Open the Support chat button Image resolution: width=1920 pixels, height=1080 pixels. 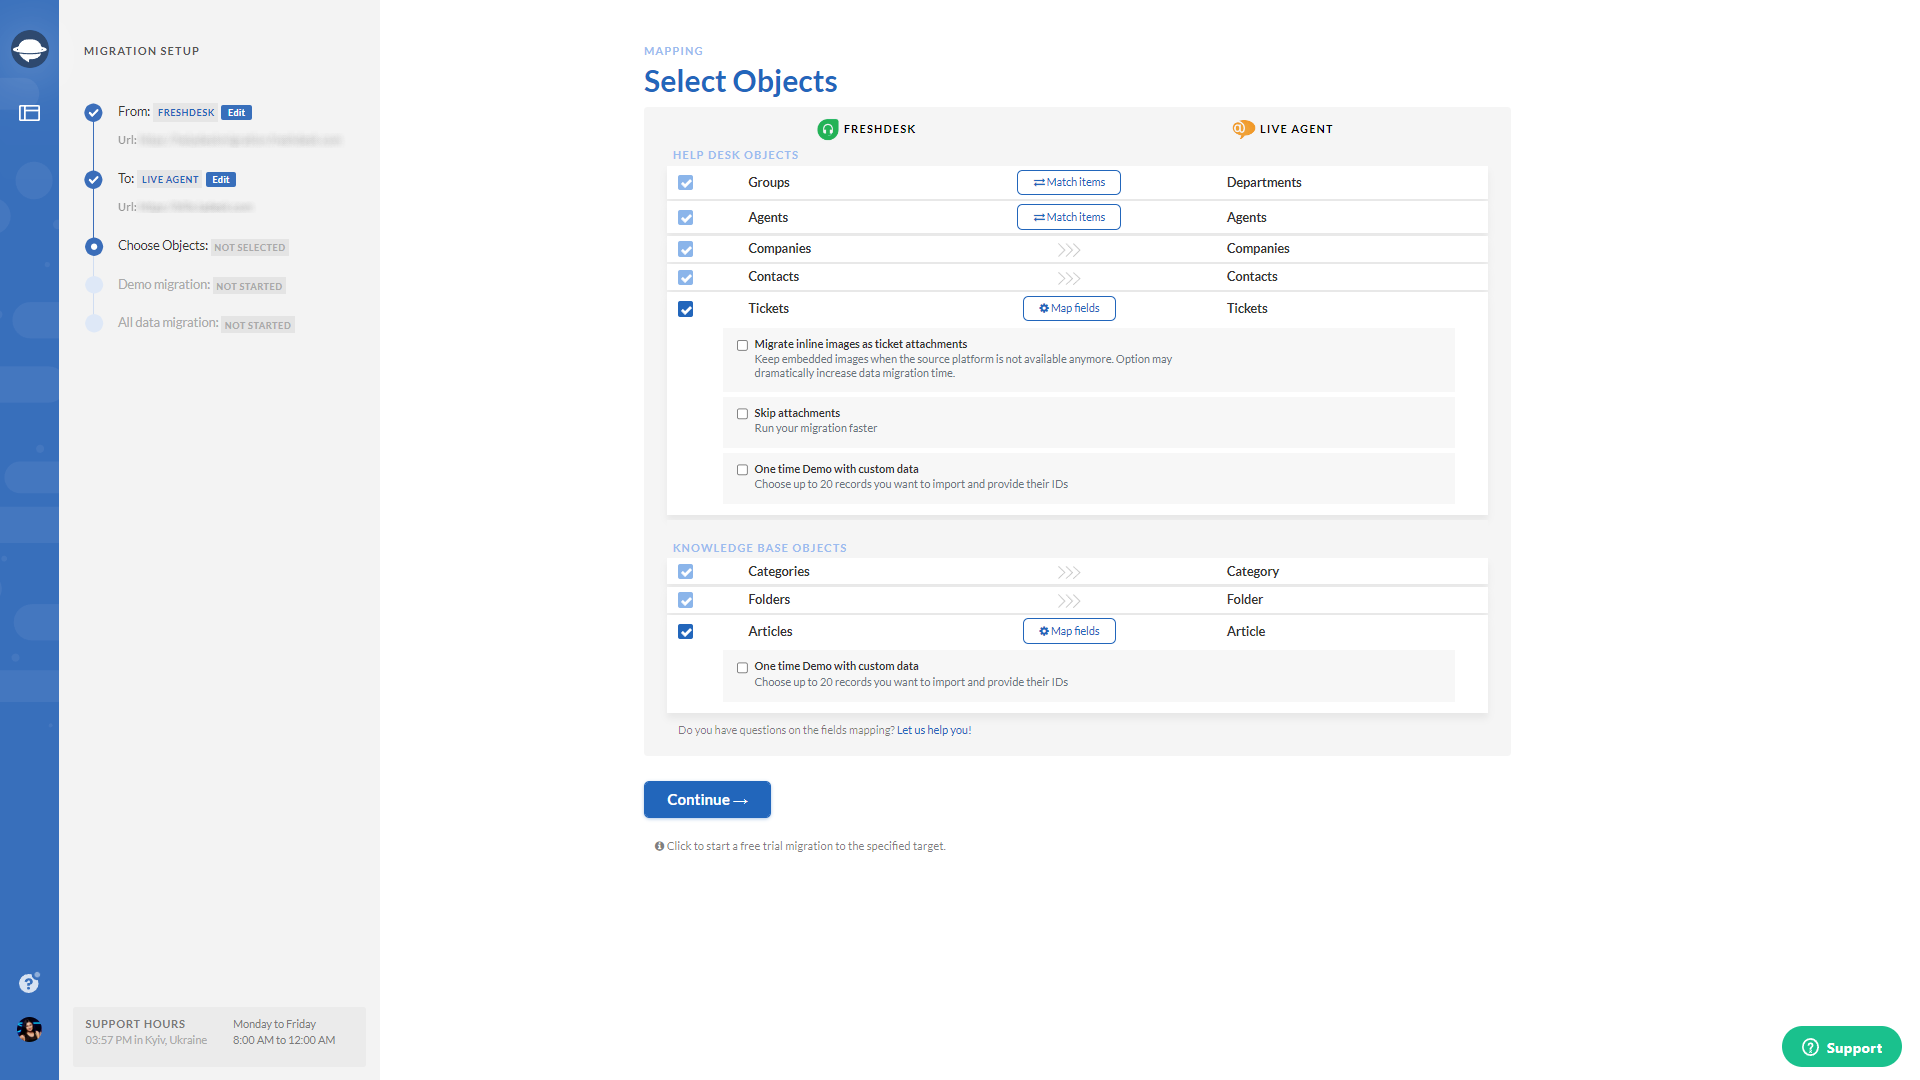pos(1841,1047)
